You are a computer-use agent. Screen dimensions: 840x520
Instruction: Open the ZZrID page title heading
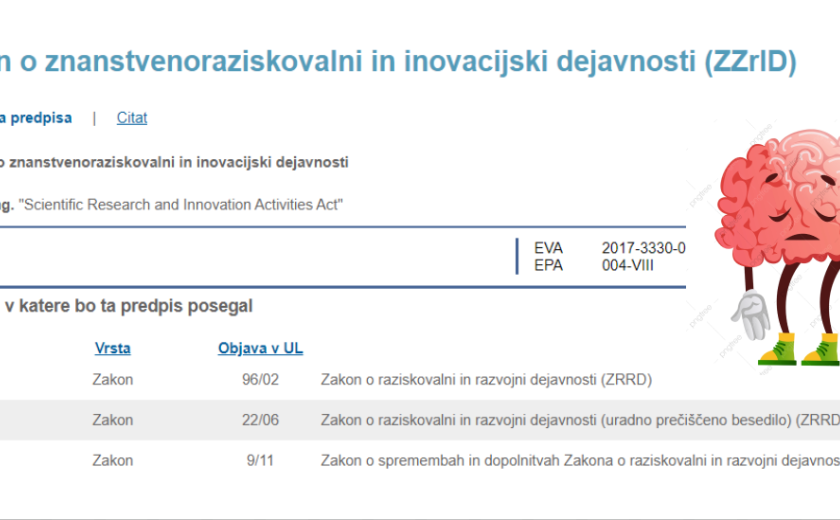pyautogui.click(x=397, y=62)
